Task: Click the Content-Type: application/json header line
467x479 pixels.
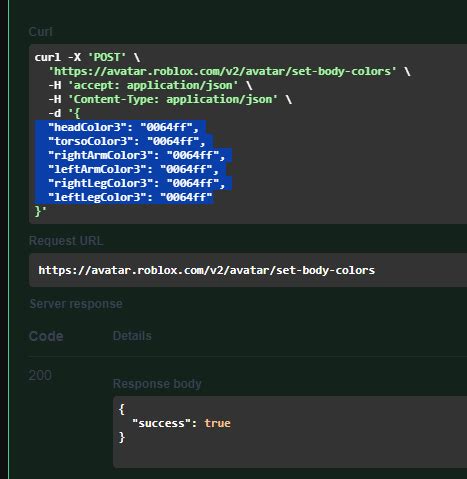Action: point(170,99)
